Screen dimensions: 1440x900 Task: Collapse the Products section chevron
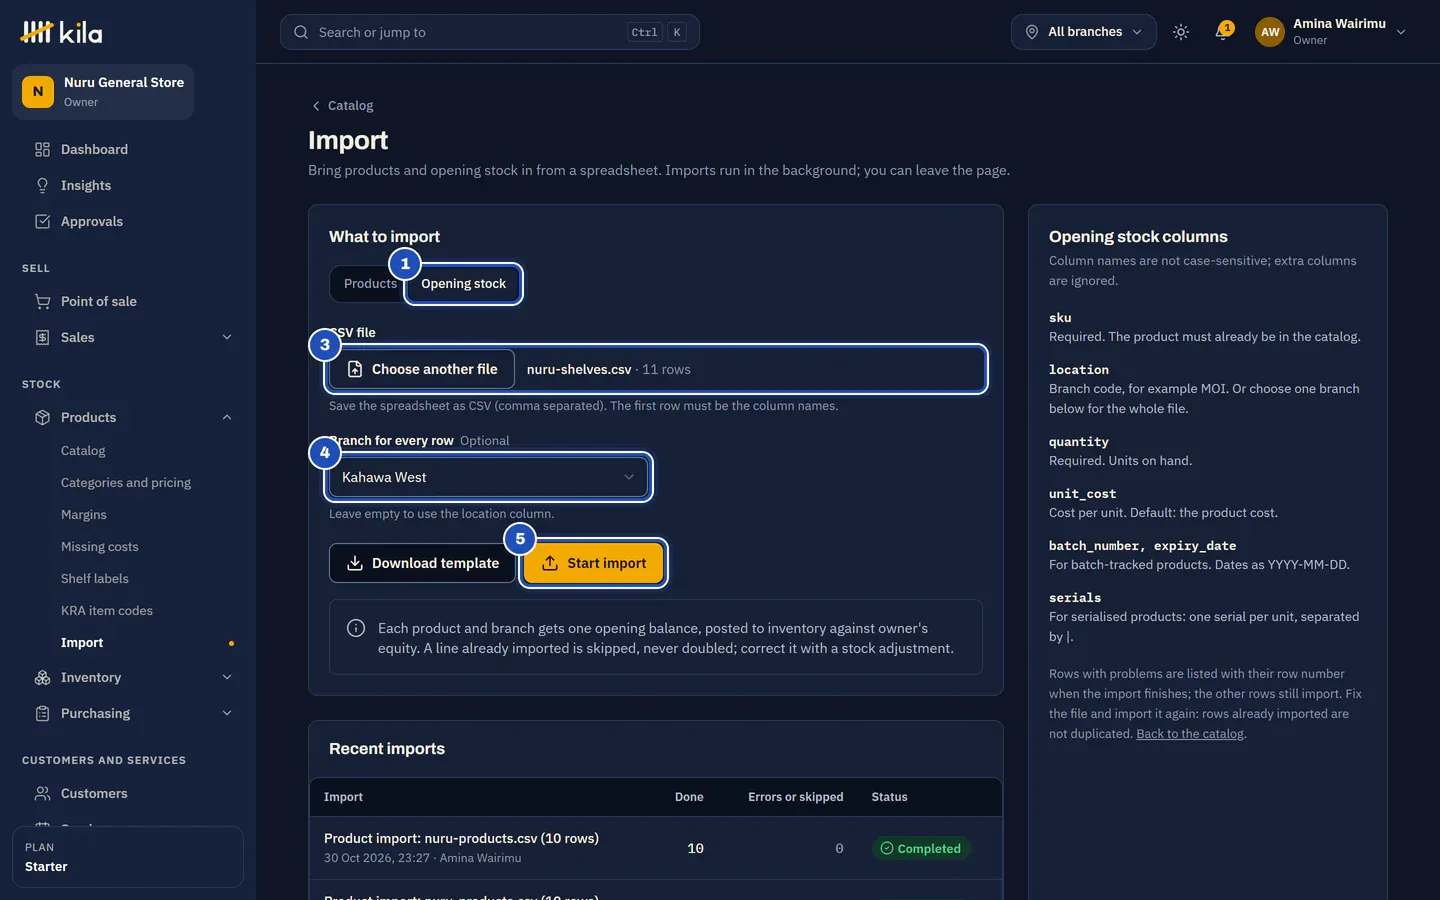point(227,417)
